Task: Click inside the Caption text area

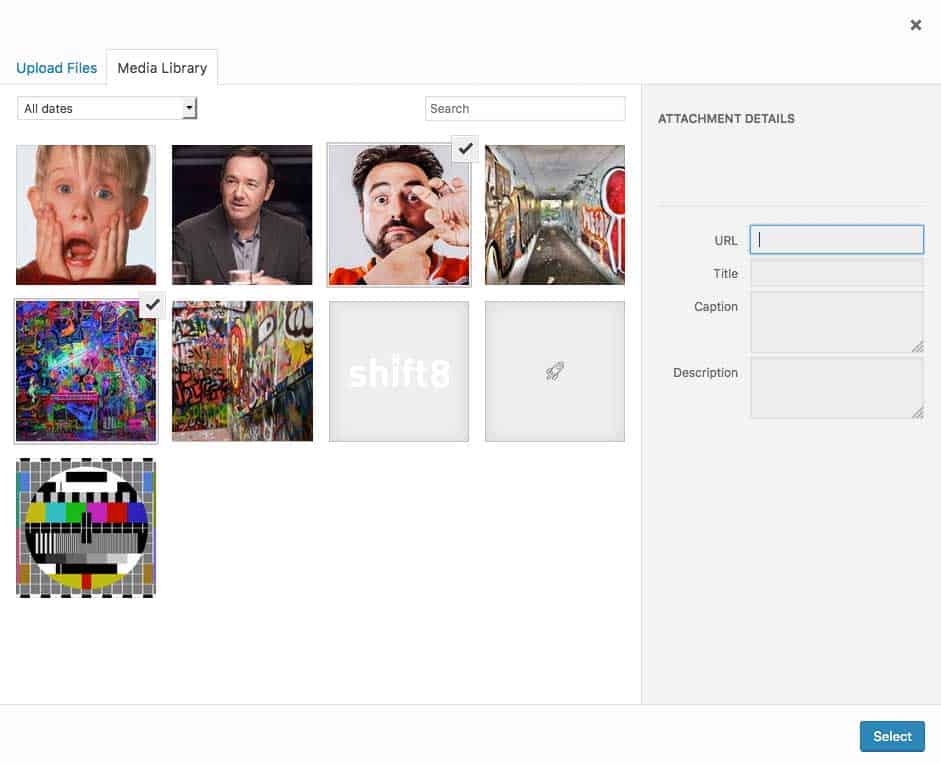Action: coord(837,322)
